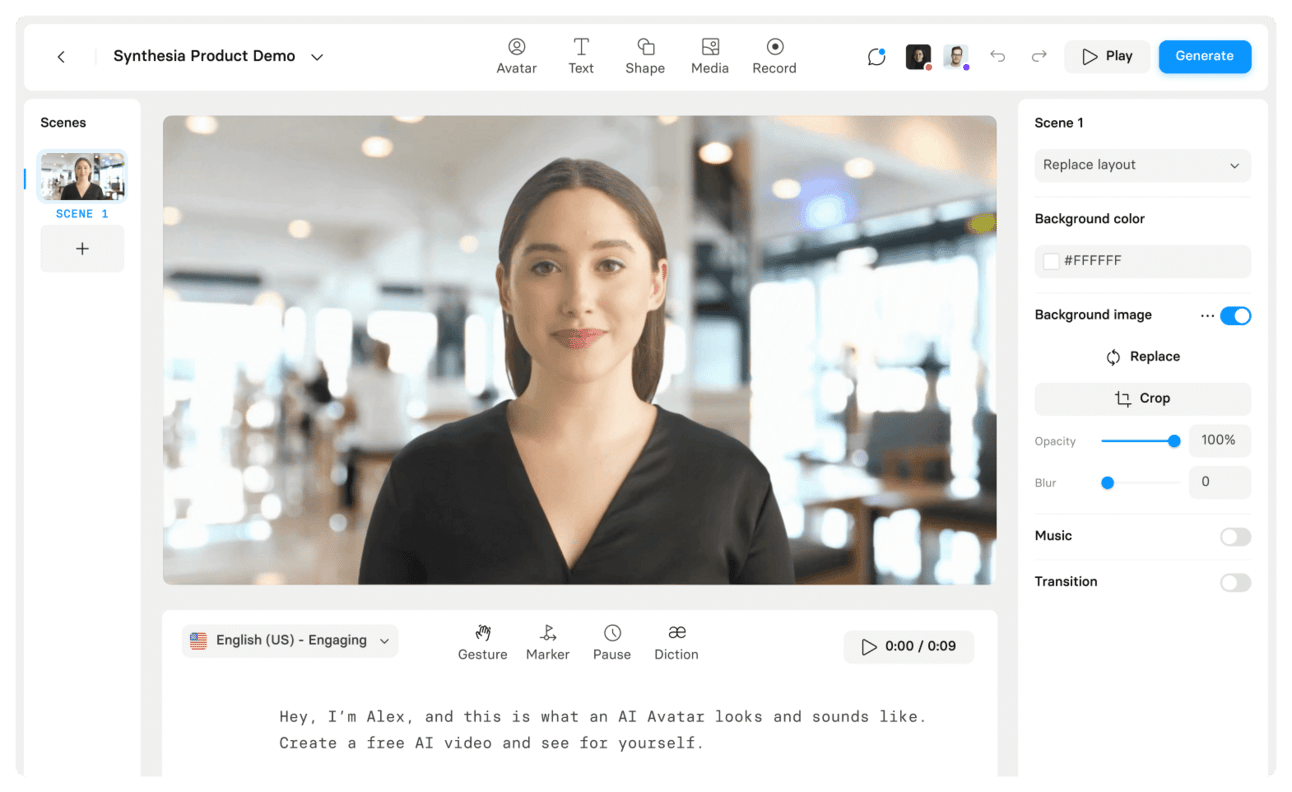This screenshot has width=1292, height=792.
Task: Click the script line 'Create a free AI video'
Action: click(x=492, y=744)
